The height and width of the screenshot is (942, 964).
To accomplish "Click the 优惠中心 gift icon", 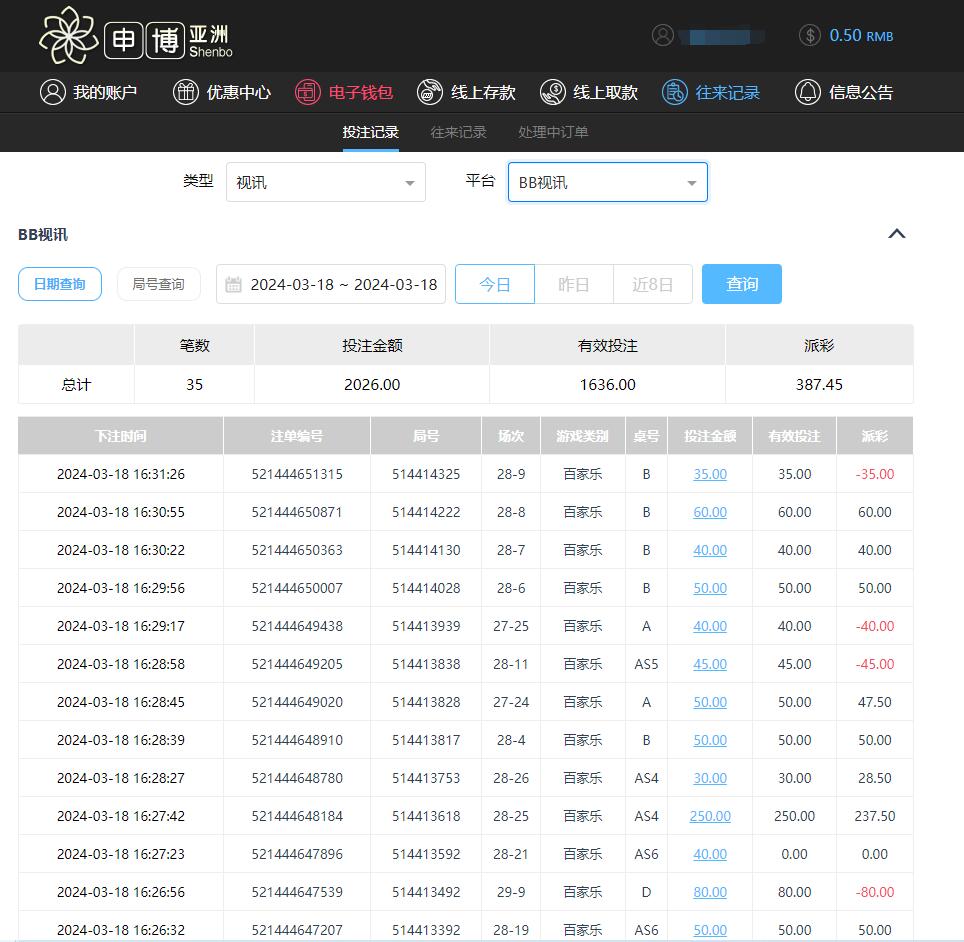I will [x=186, y=92].
